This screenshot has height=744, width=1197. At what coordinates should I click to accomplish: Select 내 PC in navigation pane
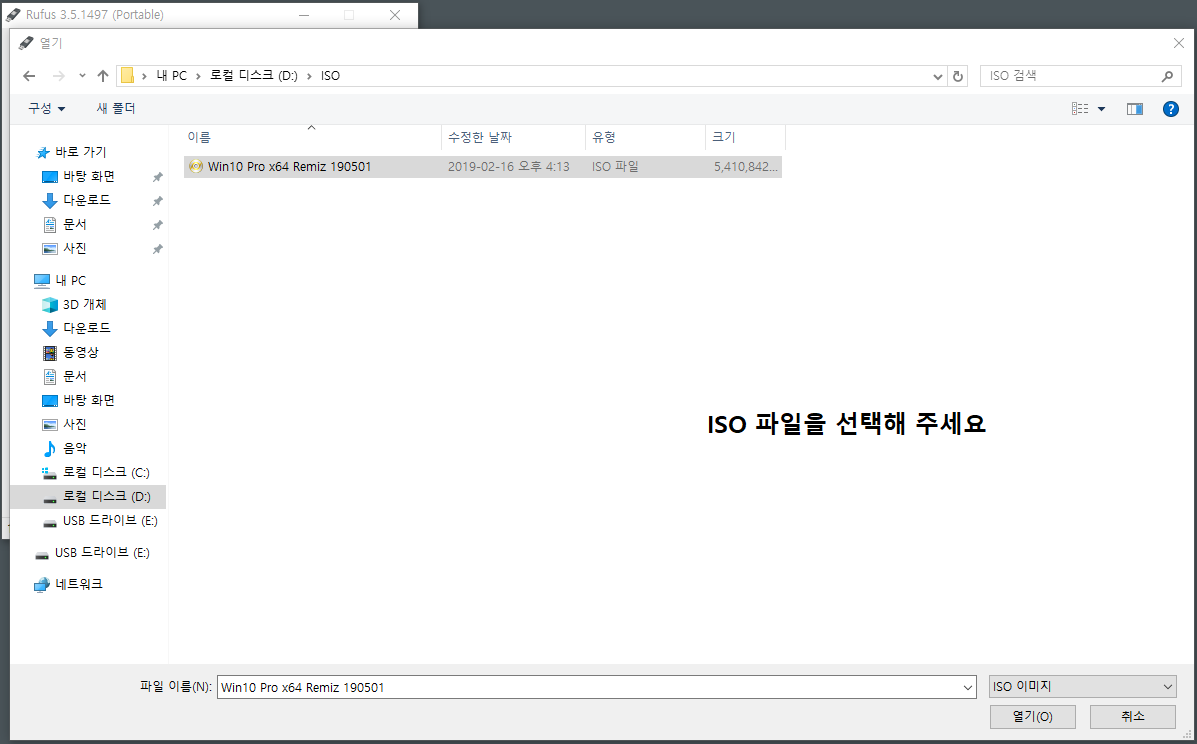pyautogui.click(x=70, y=280)
